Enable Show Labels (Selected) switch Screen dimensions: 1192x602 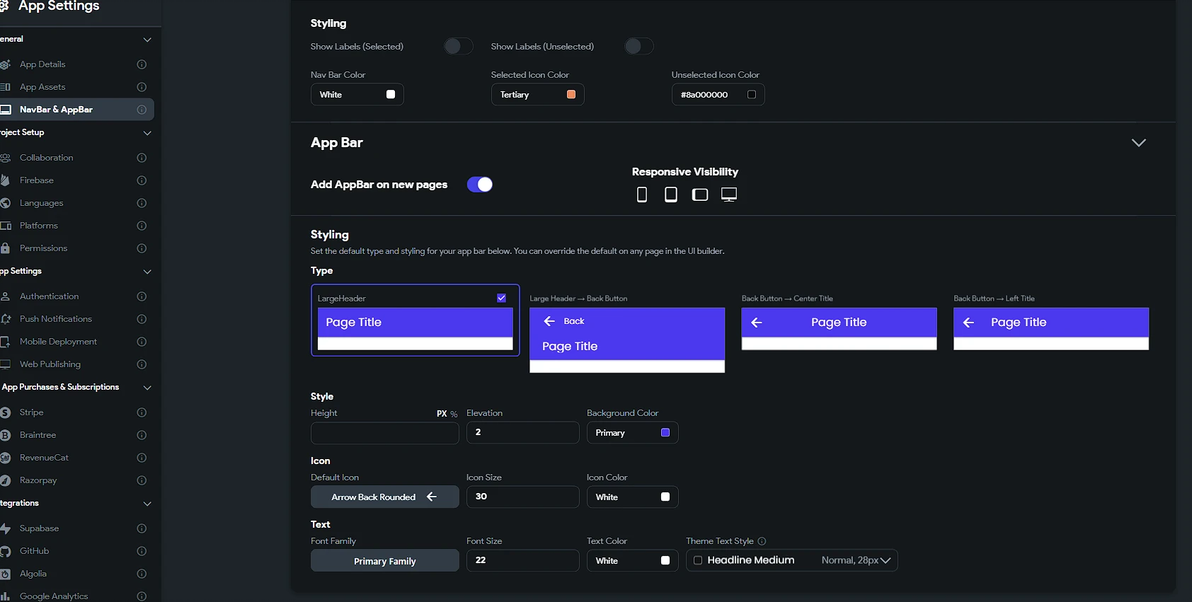click(x=458, y=46)
